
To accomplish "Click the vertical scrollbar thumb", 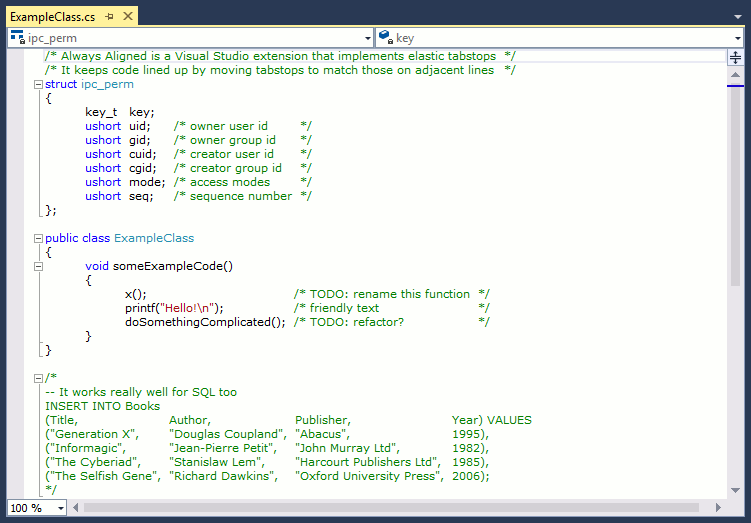I will point(735,187).
